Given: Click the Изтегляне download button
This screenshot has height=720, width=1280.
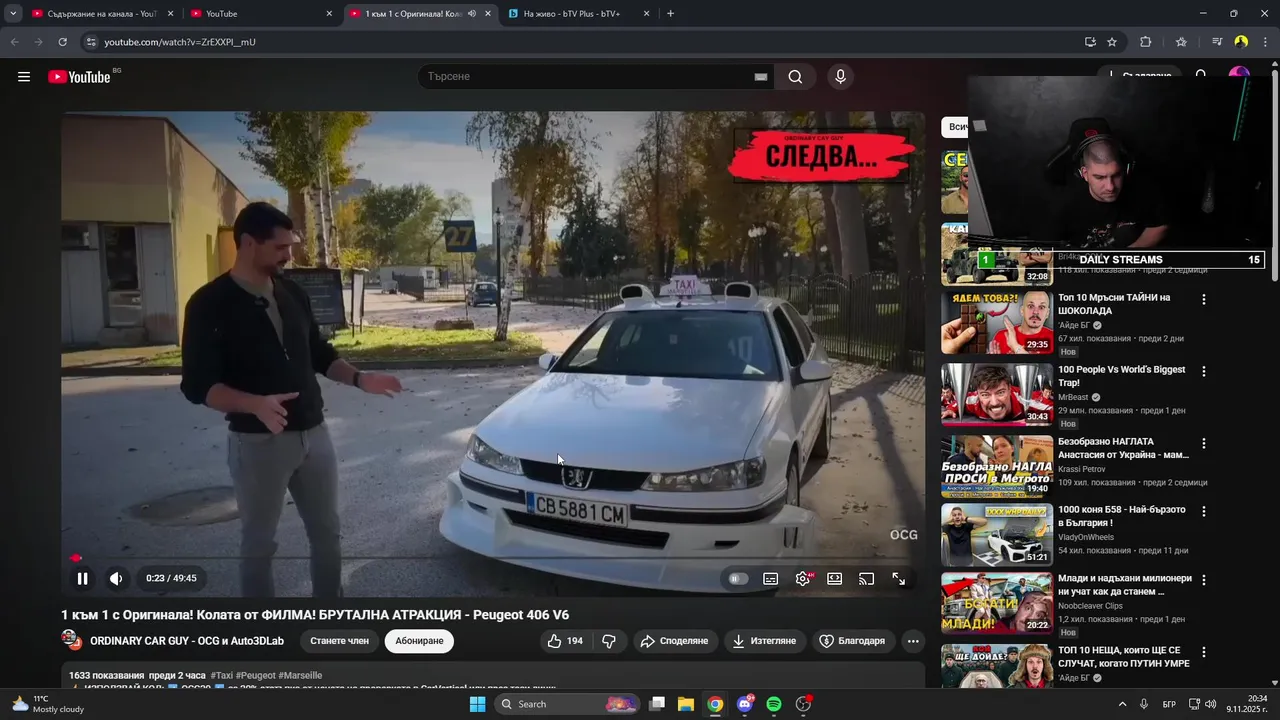Looking at the screenshot, I should click(x=764, y=641).
